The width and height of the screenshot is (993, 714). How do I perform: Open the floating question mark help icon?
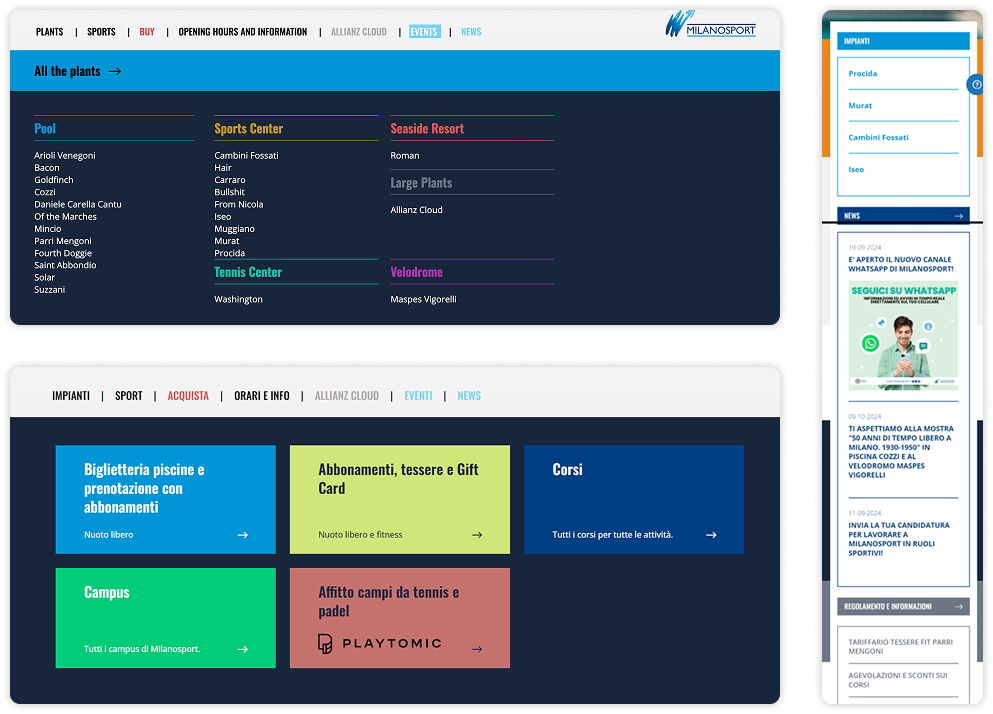click(975, 85)
